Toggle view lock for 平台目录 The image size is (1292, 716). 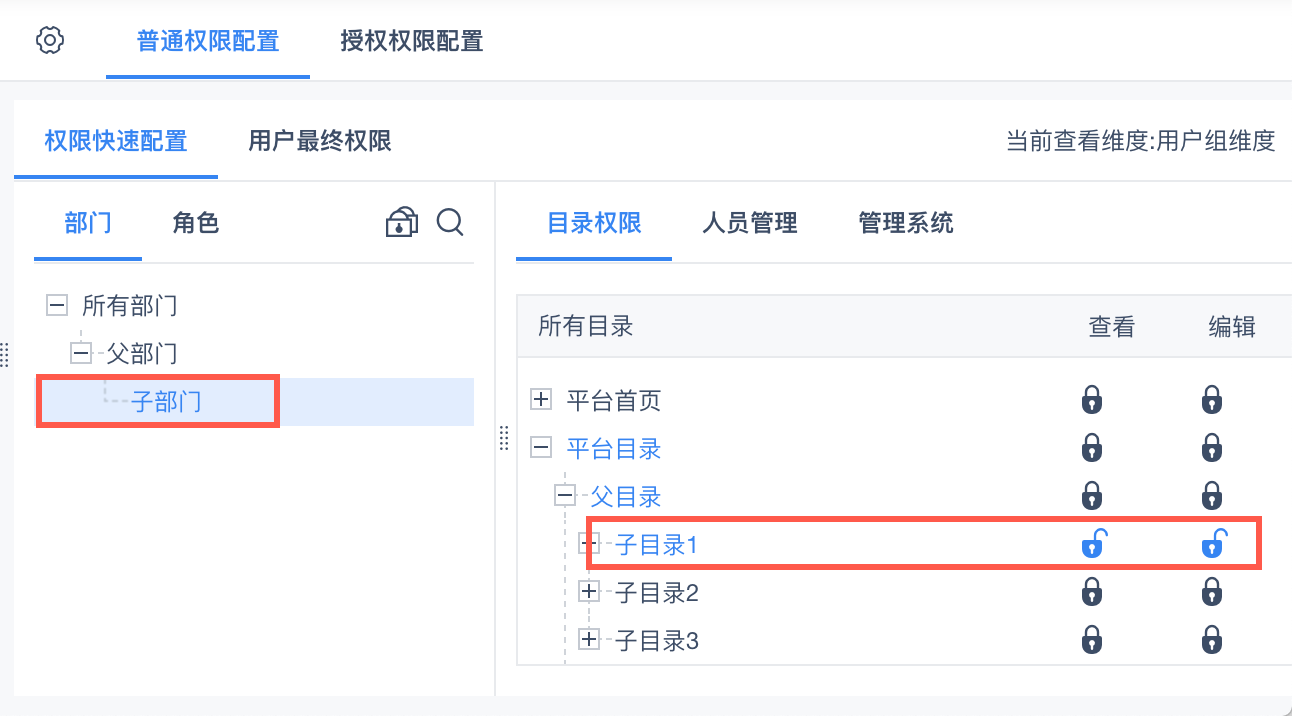click(x=1092, y=448)
